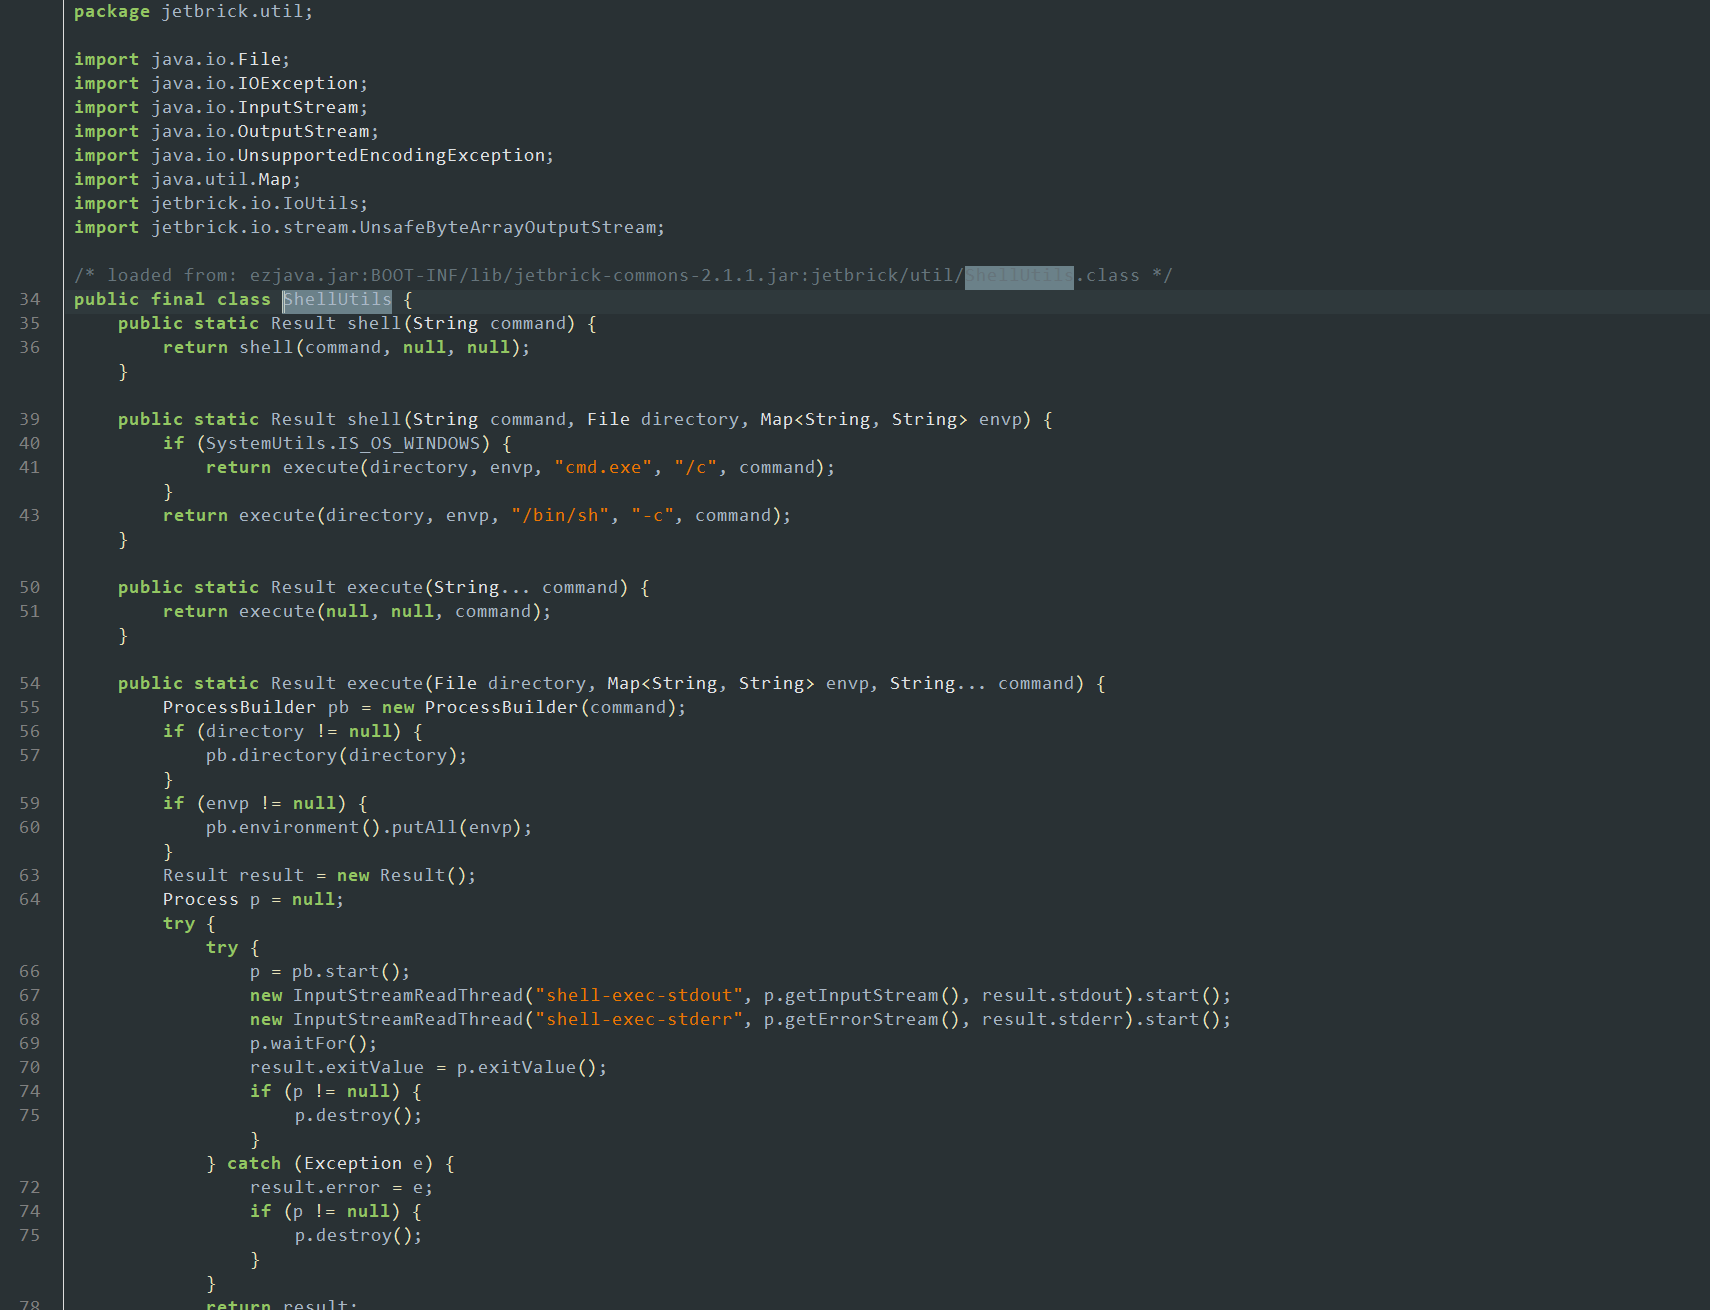Click the 'p = pb.start();' statement
This screenshot has height=1310, width=1710.
tap(330, 971)
